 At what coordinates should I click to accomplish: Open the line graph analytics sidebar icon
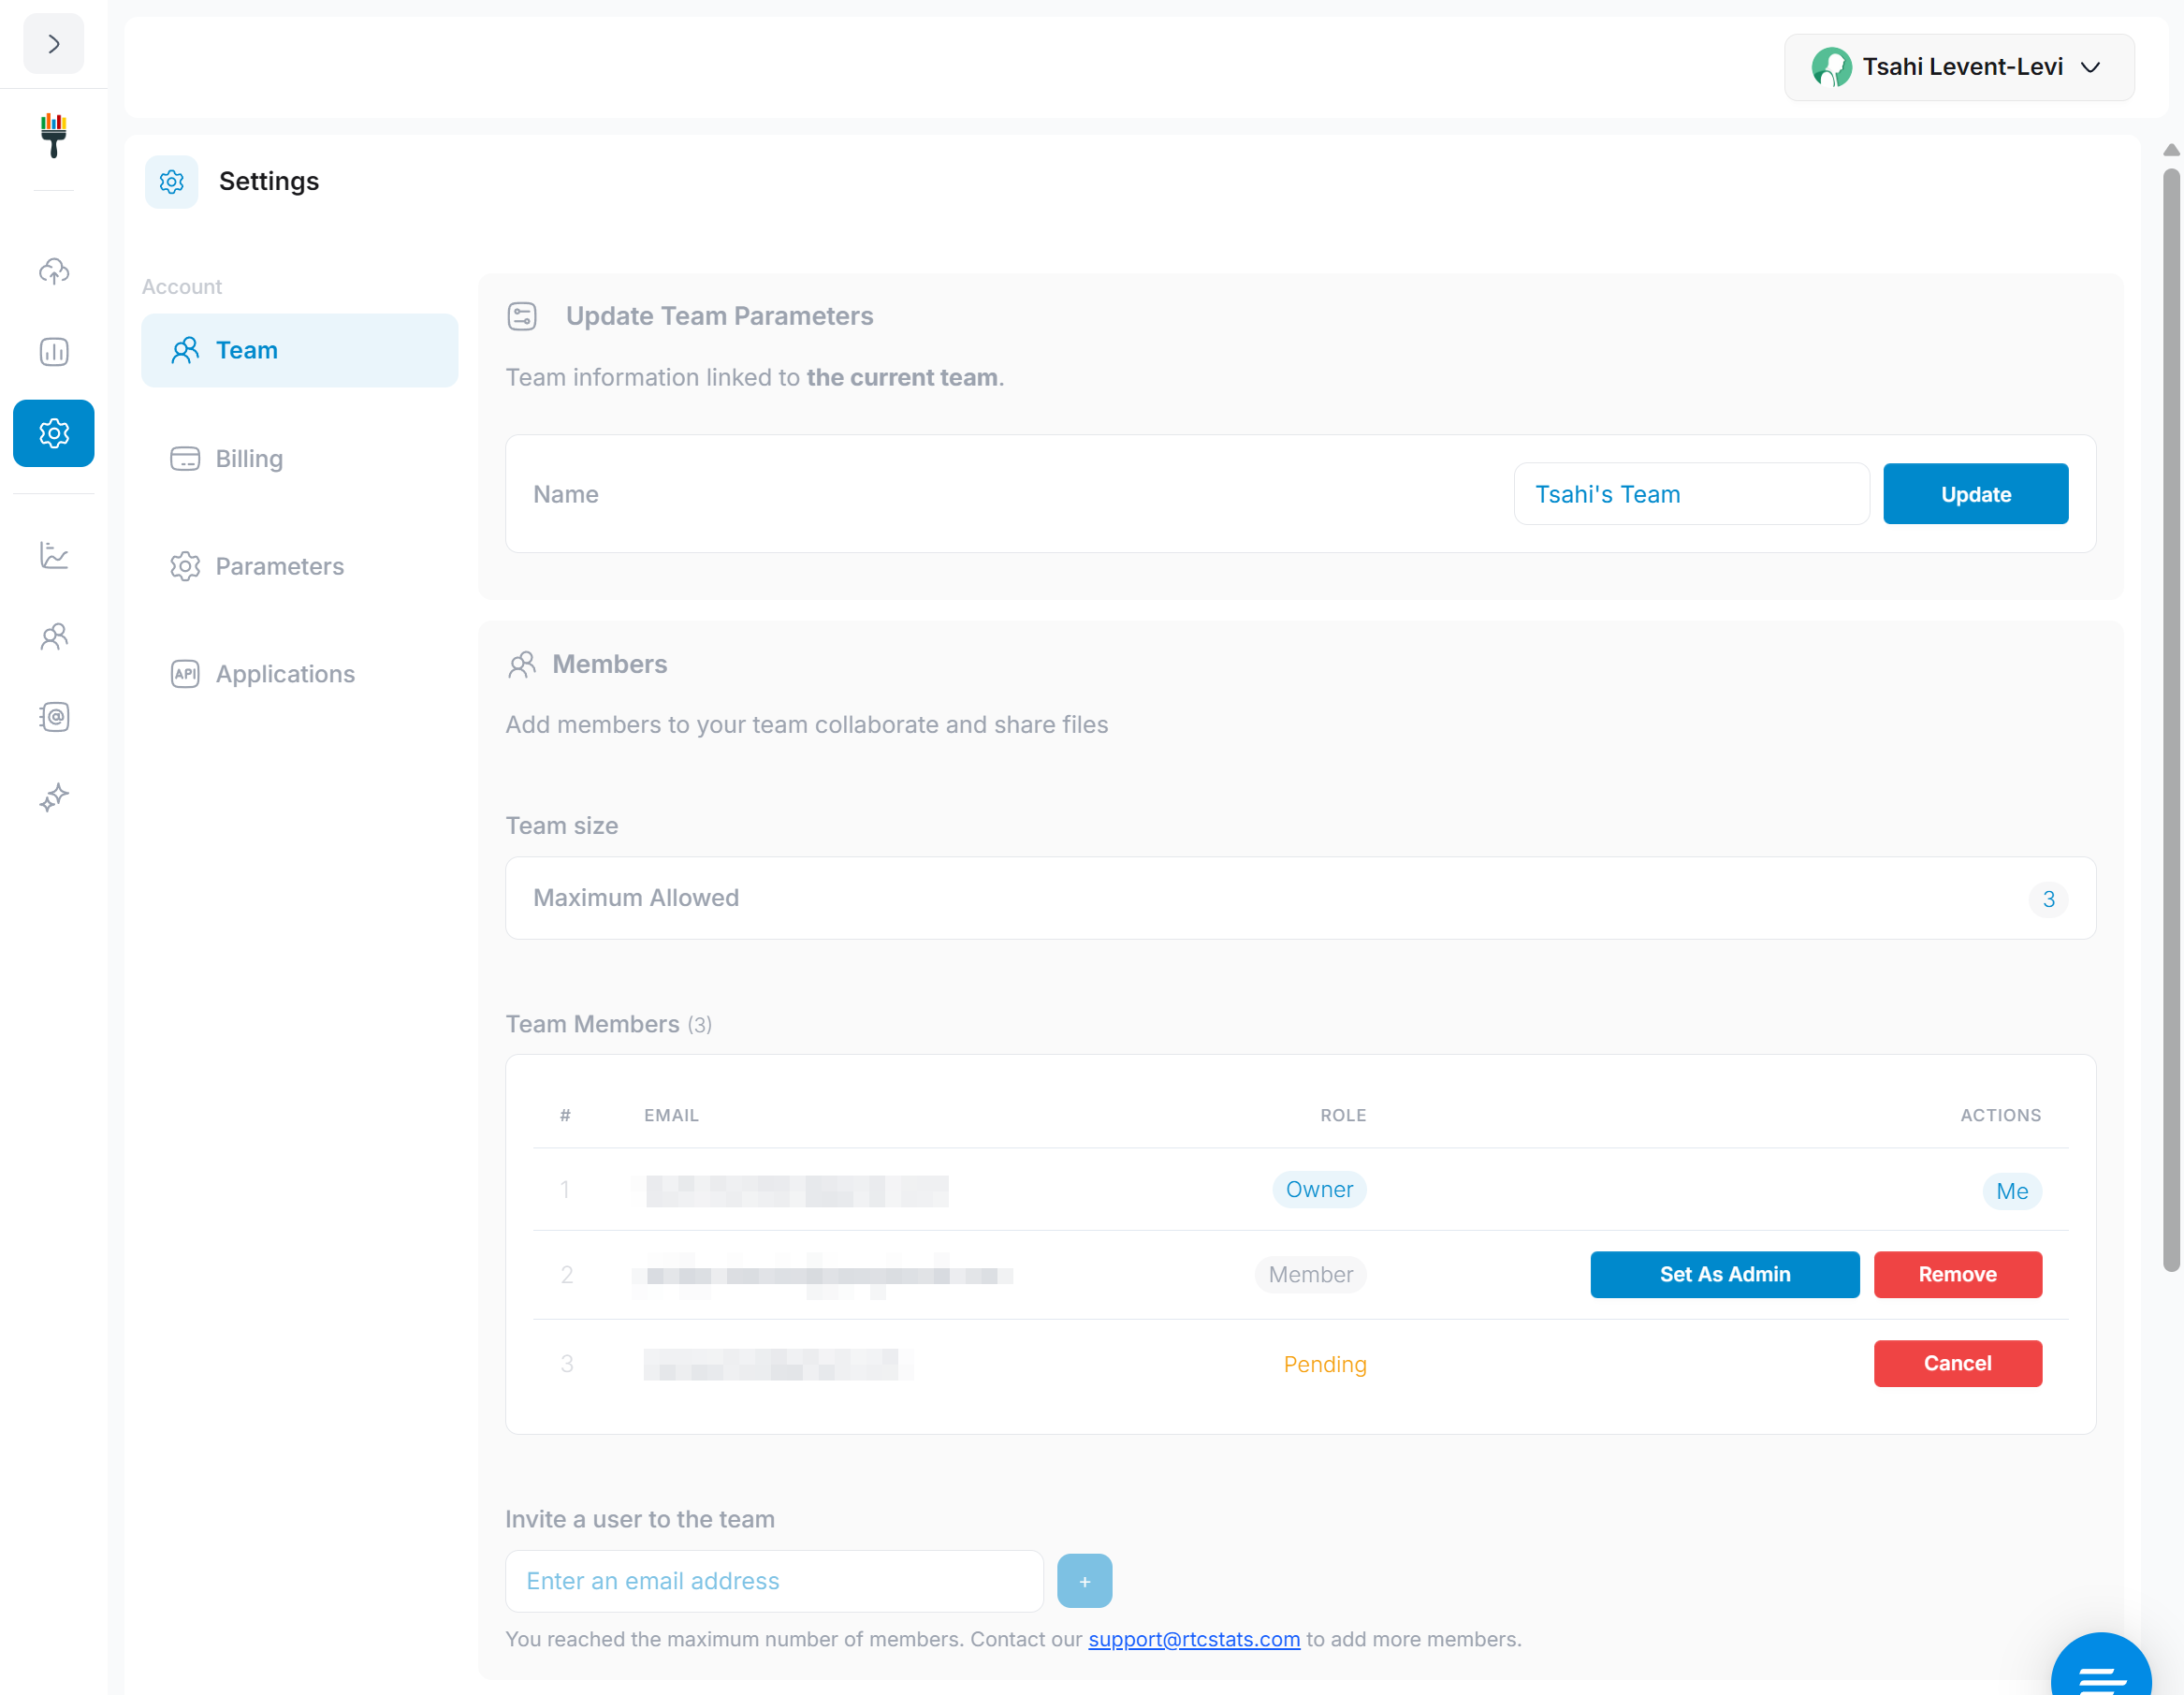point(54,555)
